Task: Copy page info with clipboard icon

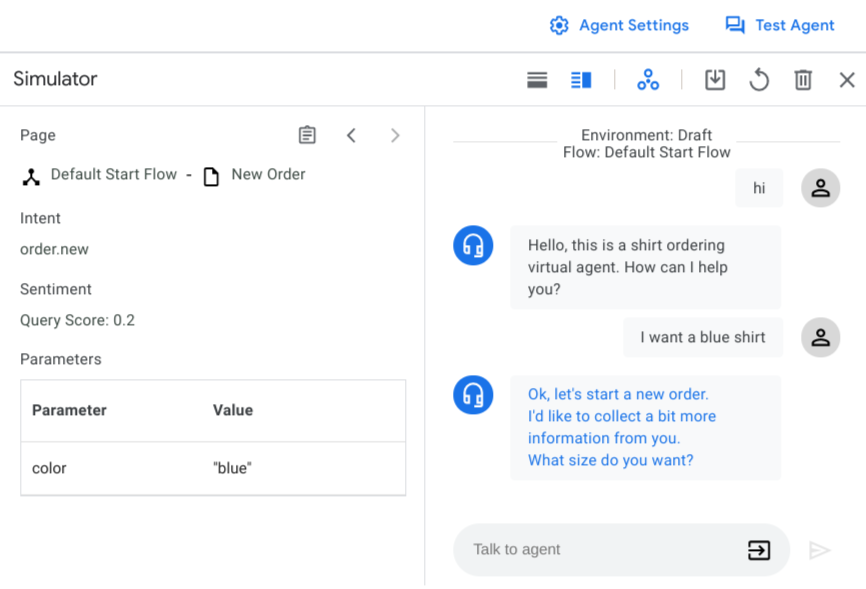Action: [307, 135]
